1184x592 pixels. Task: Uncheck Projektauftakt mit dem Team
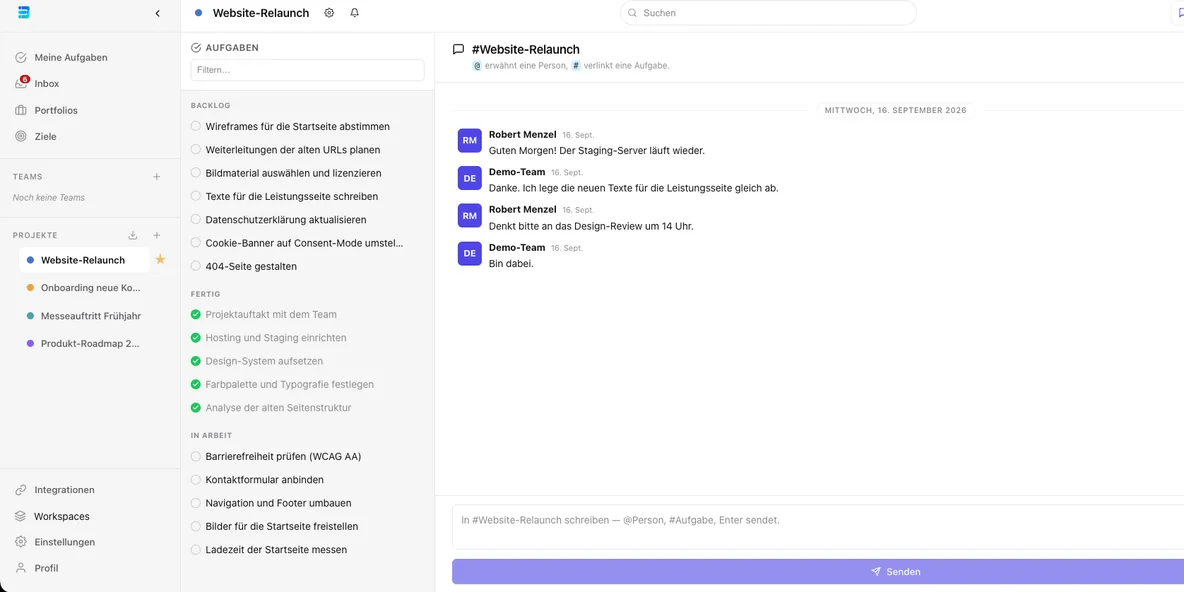(196, 314)
